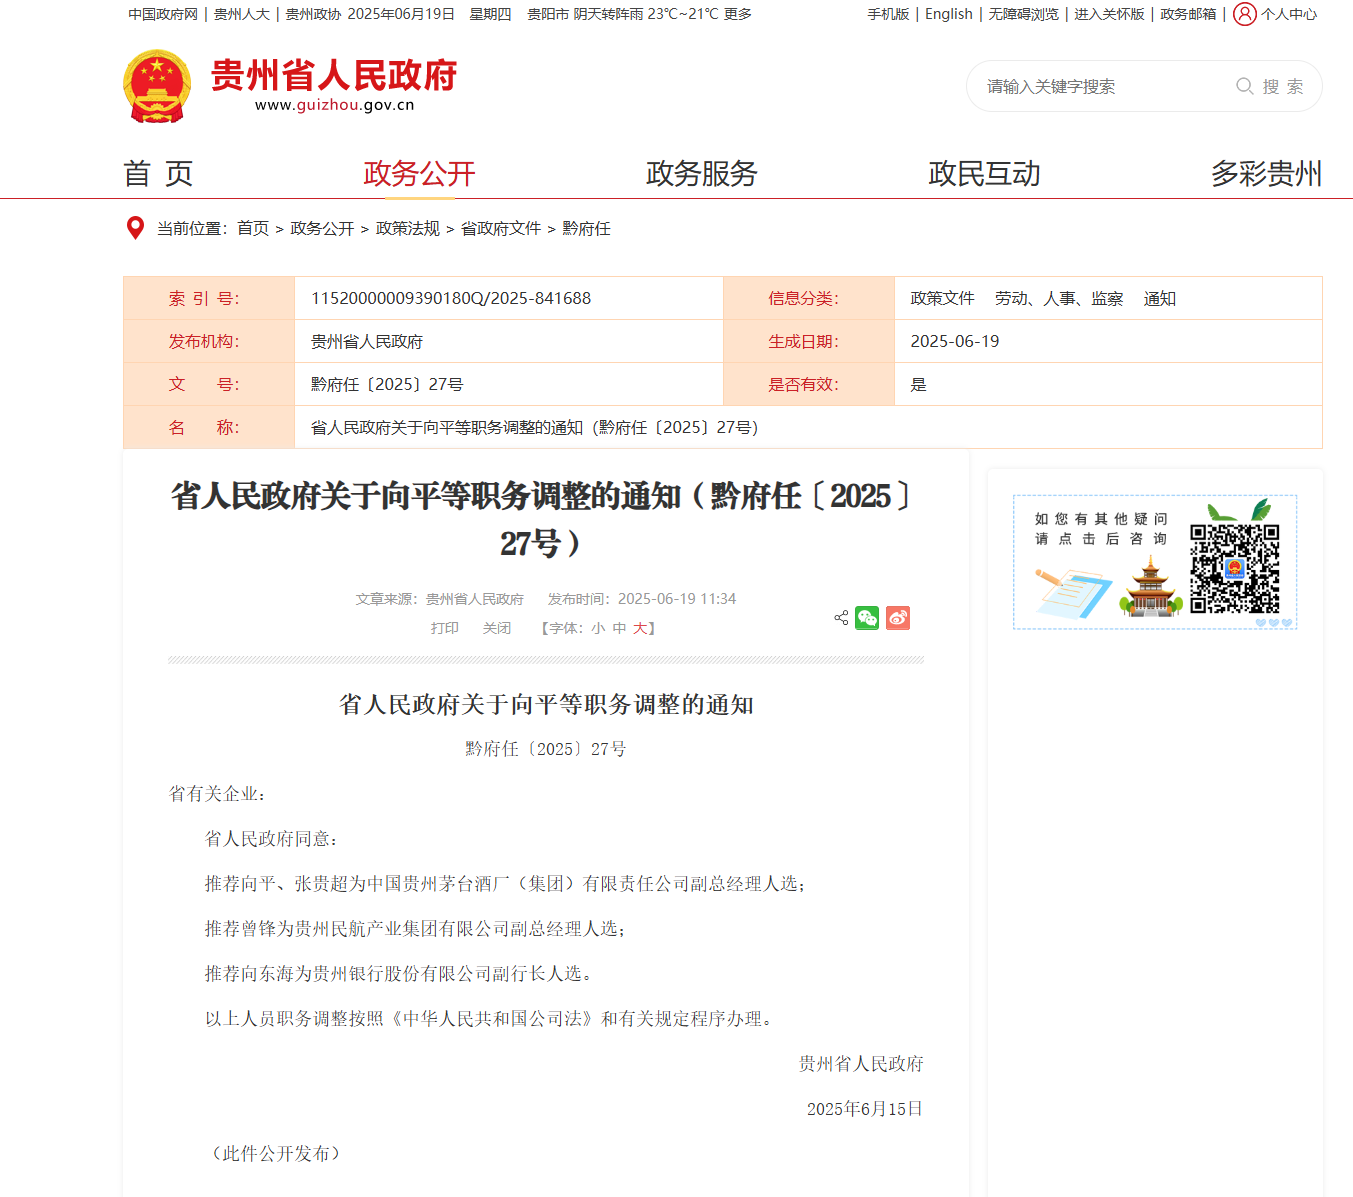Open the 政务公开 navigation tab

(419, 174)
